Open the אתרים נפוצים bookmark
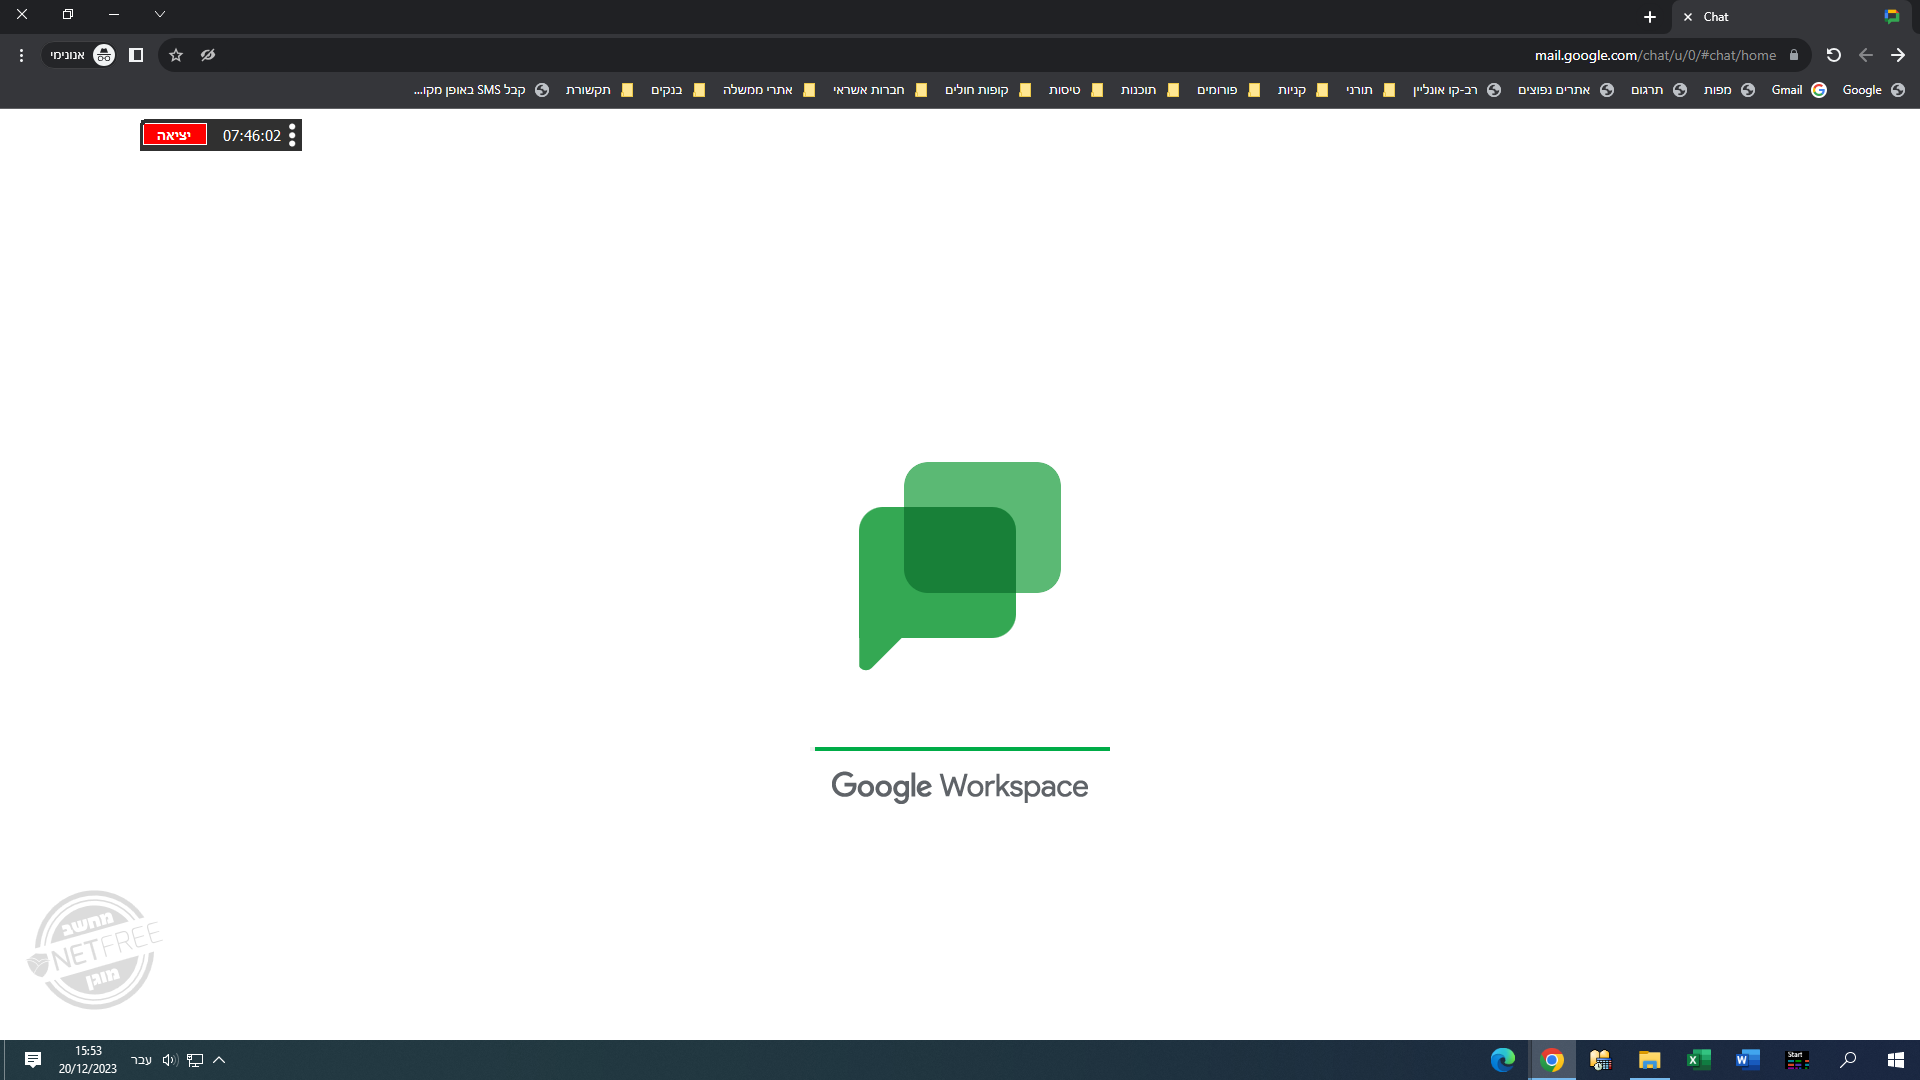This screenshot has height=1080, width=1920. [1566, 90]
